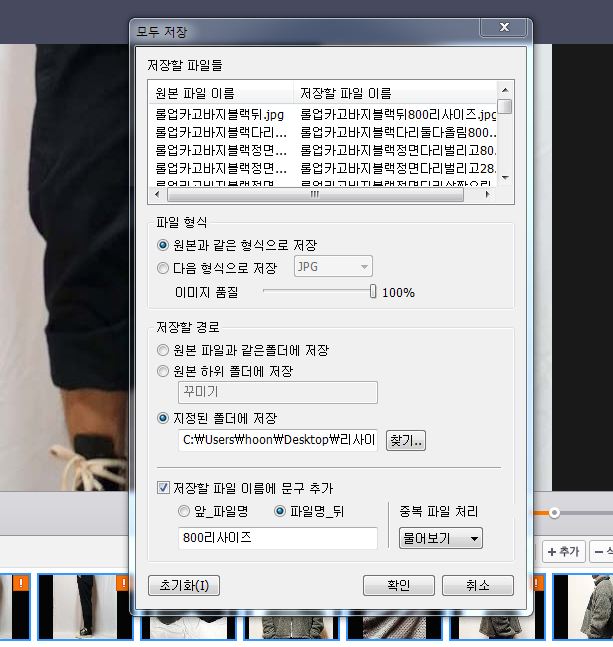Click '저장할 파일 이름' column header
Viewport: 613px width, 647px height.
pos(396,93)
